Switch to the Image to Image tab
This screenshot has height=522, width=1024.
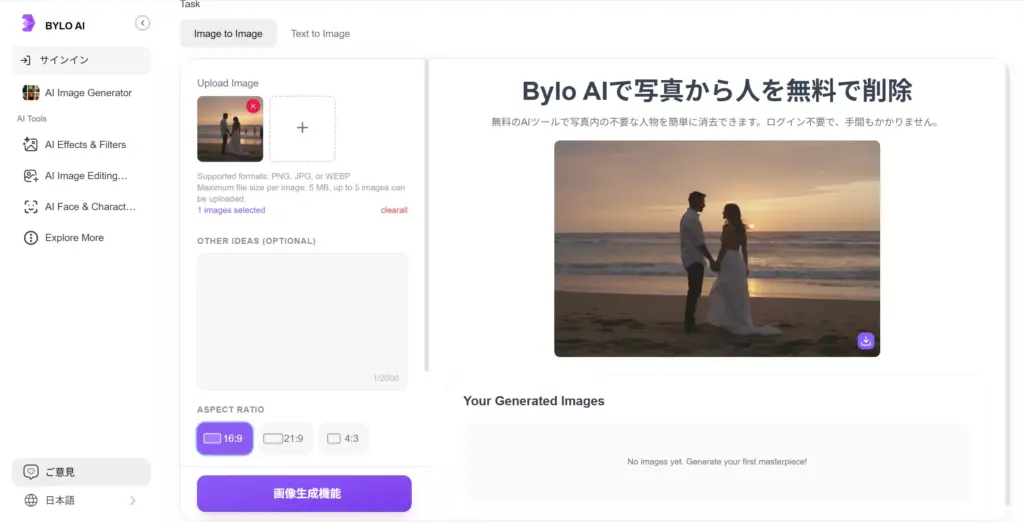(228, 34)
